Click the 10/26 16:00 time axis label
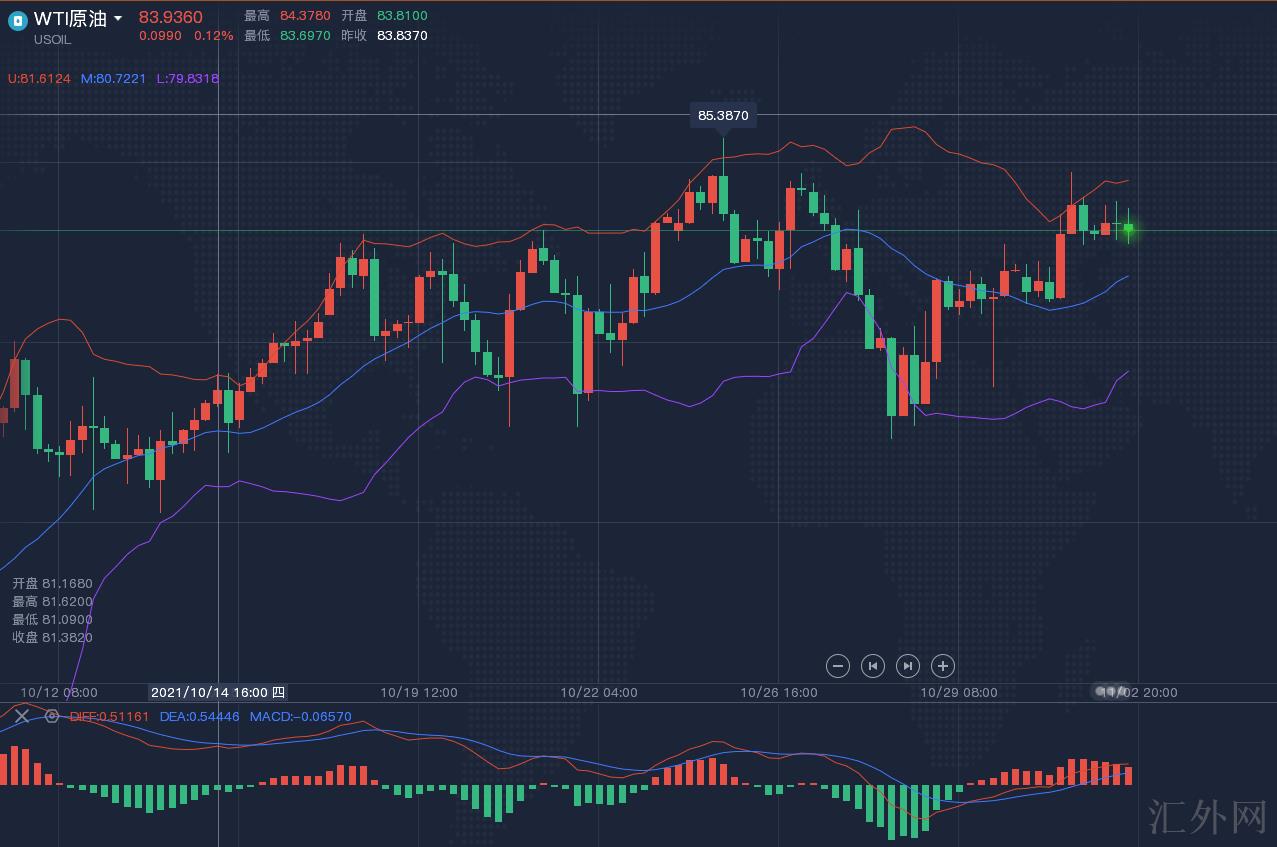Screen dimensions: 1277x847 coord(778,692)
